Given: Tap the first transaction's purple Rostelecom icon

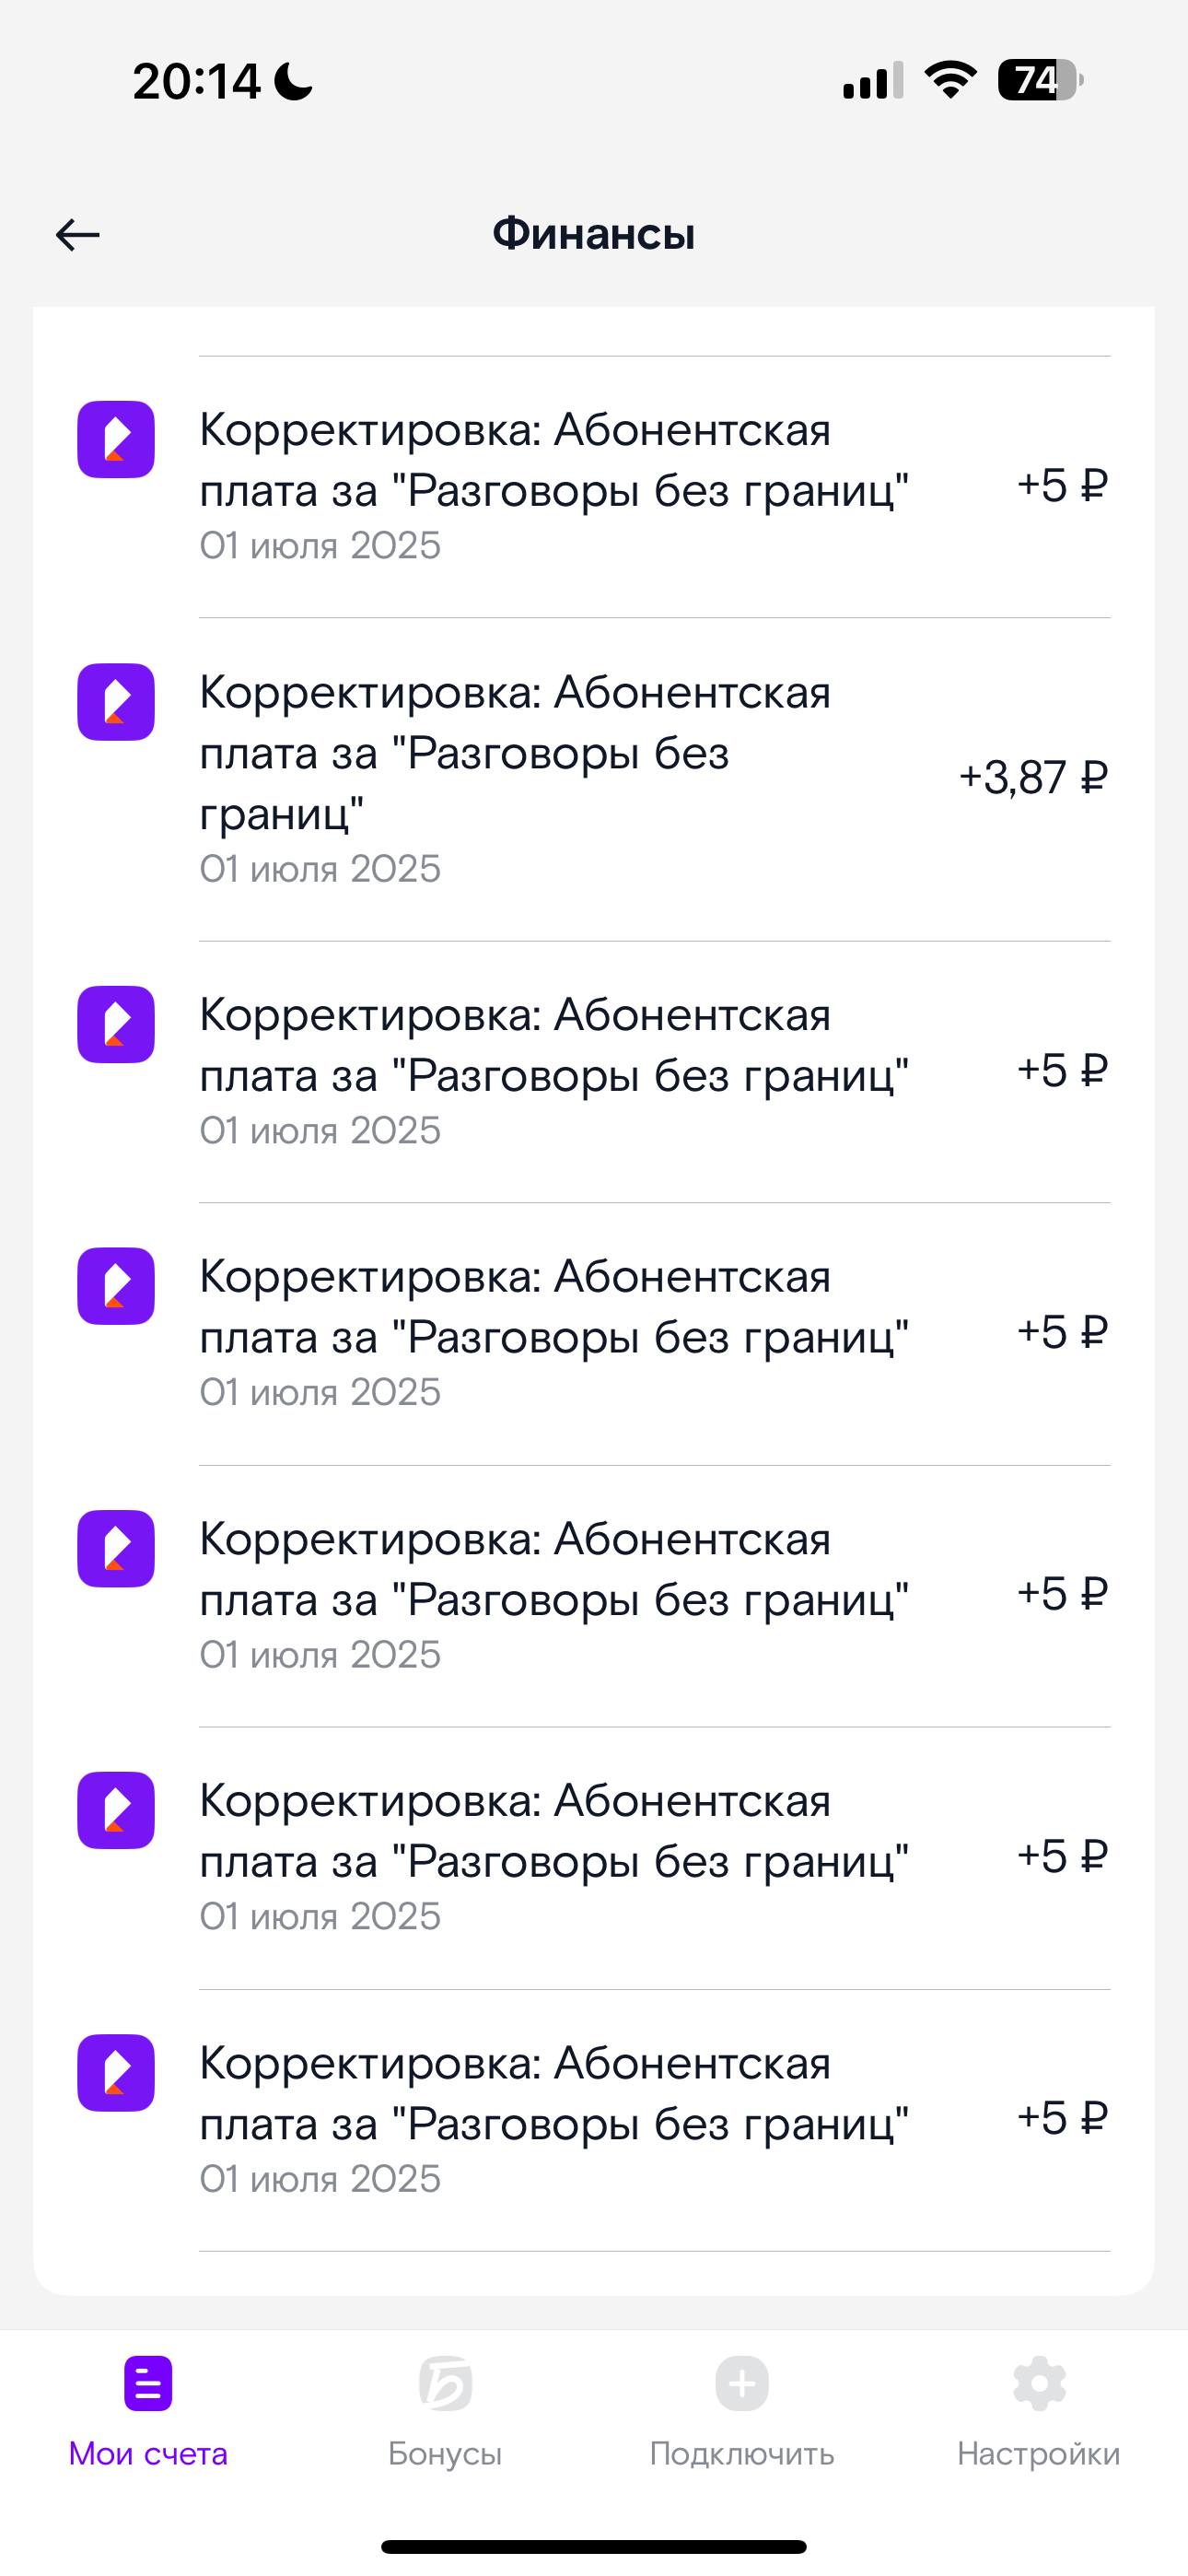Looking at the screenshot, I should (x=116, y=440).
